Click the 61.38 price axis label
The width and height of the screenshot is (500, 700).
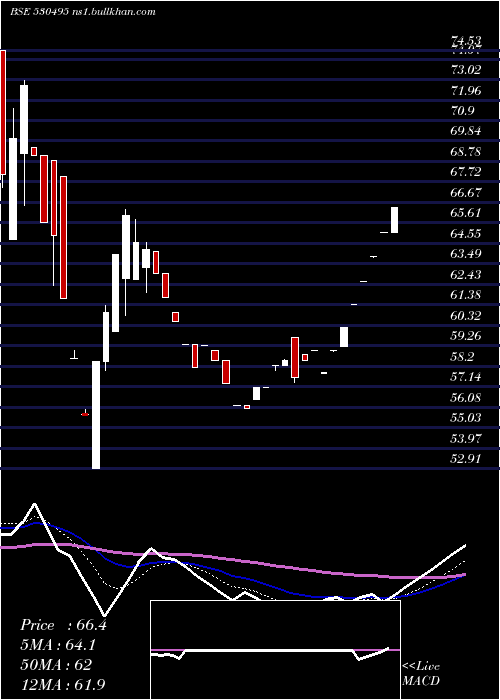click(466, 295)
